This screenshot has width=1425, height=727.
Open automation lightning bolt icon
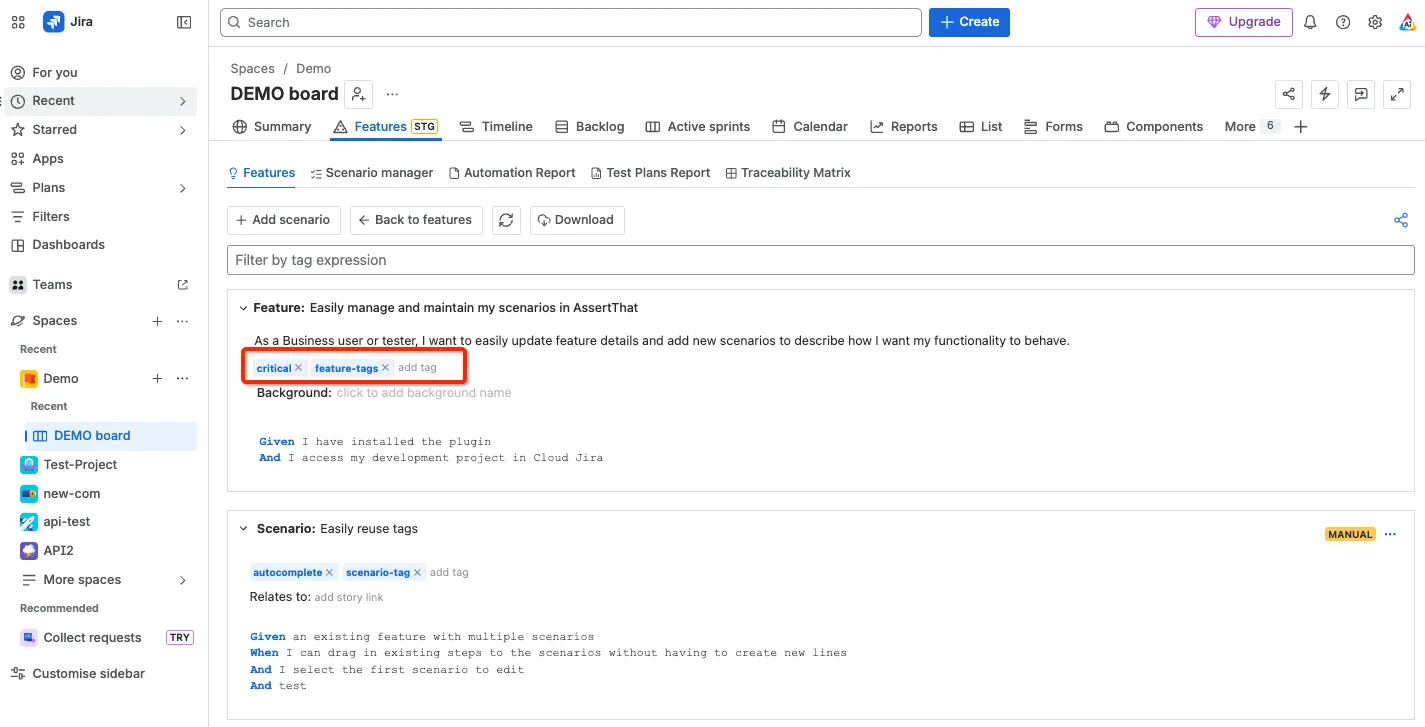pos(1325,94)
